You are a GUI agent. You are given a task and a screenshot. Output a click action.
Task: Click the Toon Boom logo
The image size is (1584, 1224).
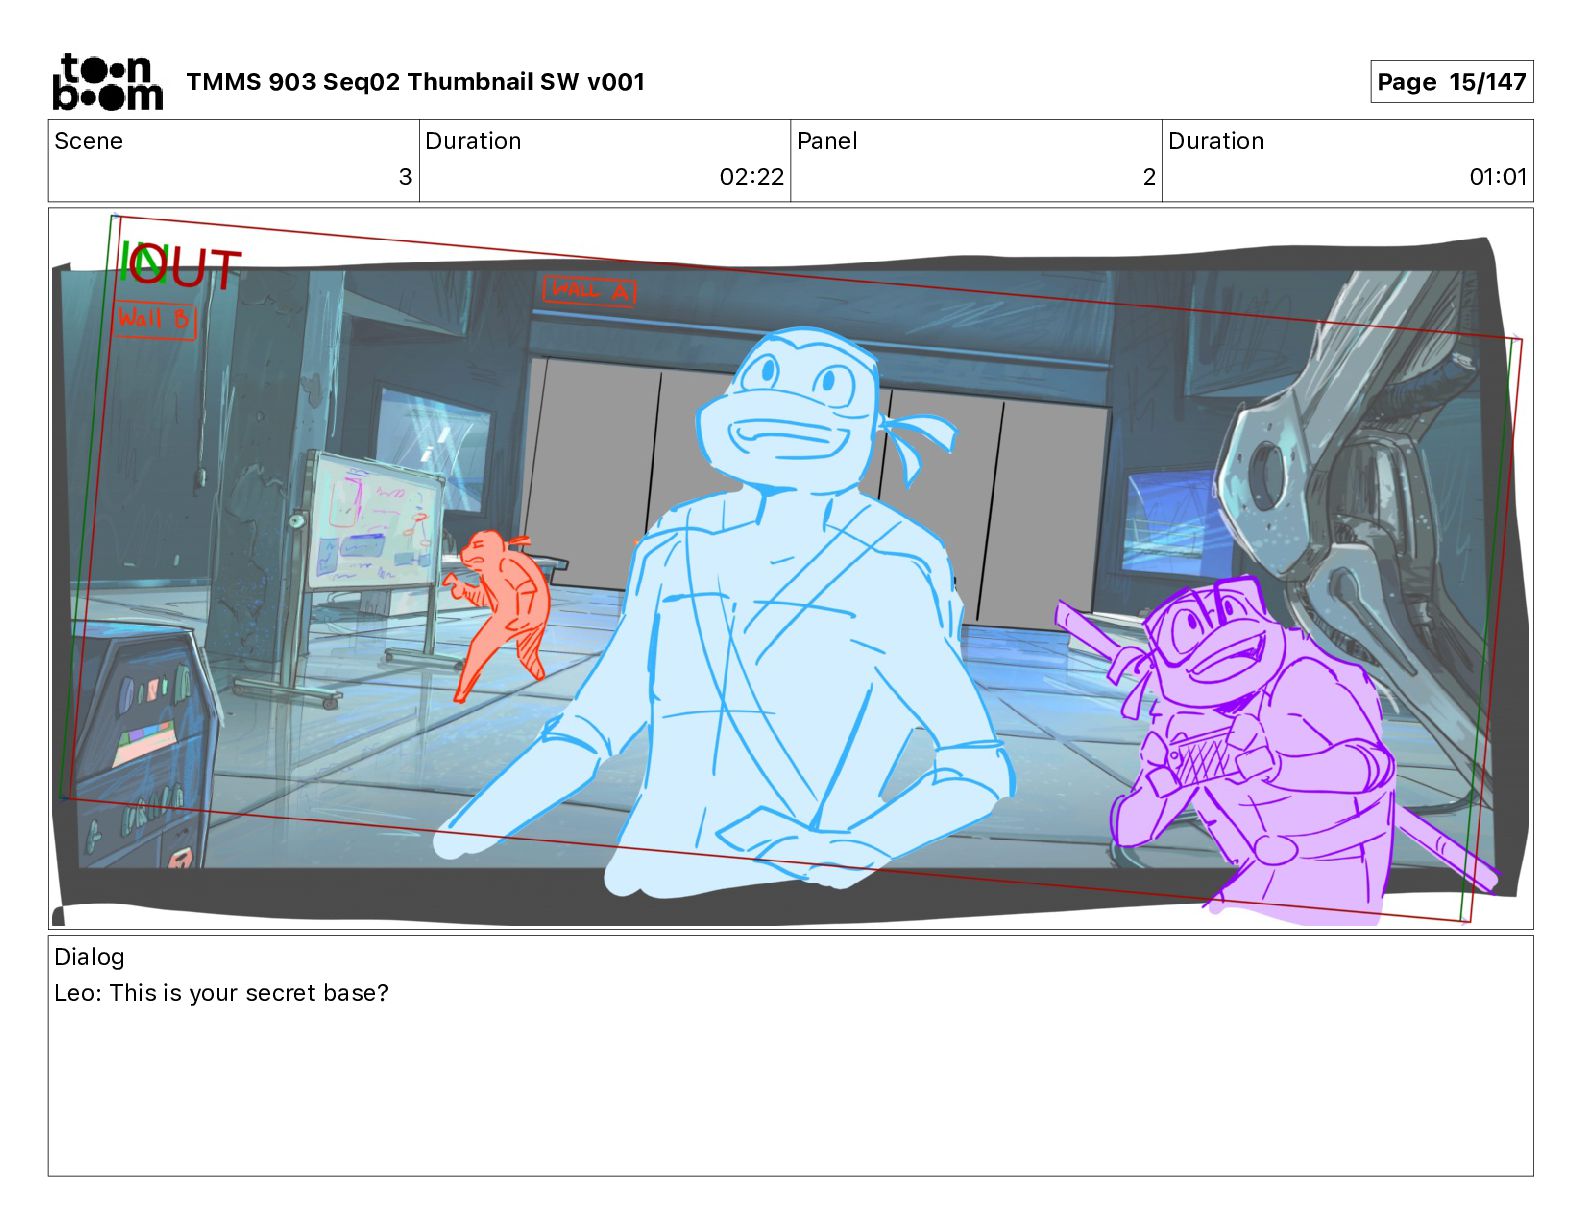108,82
